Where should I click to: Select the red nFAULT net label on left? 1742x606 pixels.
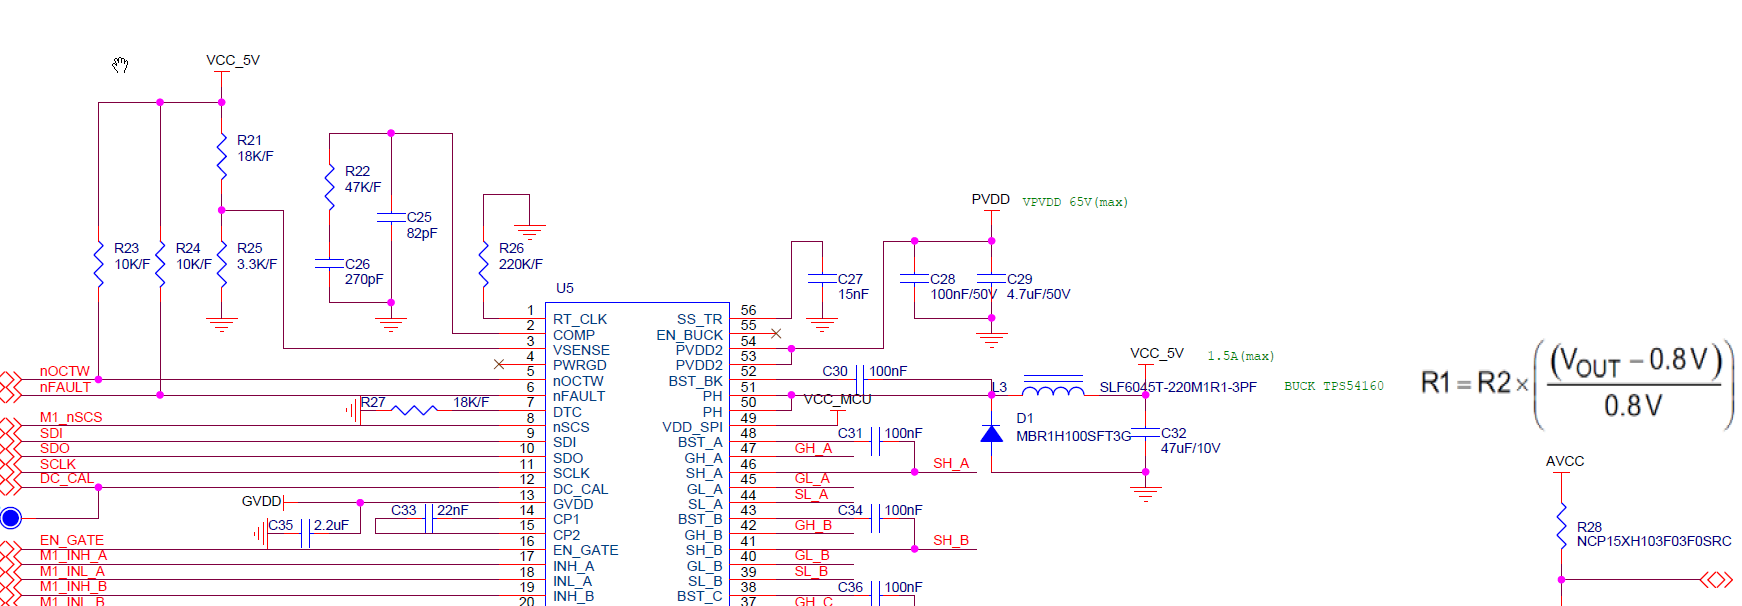pyautogui.click(x=65, y=387)
